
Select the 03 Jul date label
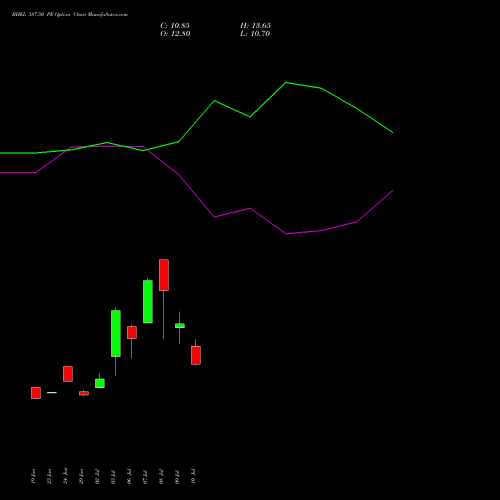click(113, 477)
